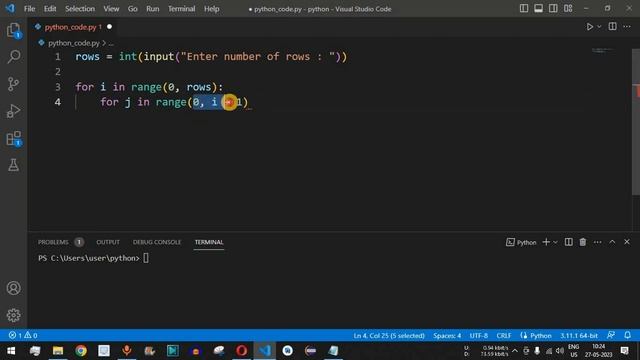Viewport: 640px width, 360px height.
Task: Show hidden system tray icons chevron
Action: click(515, 351)
